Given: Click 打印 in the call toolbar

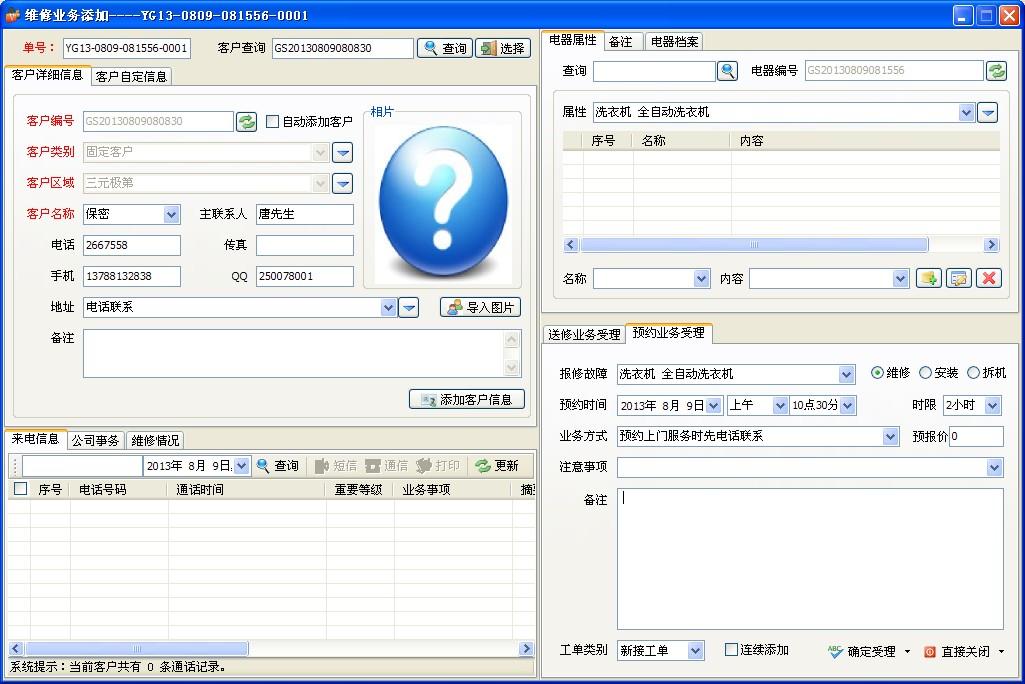Looking at the screenshot, I should pyautogui.click(x=438, y=466).
